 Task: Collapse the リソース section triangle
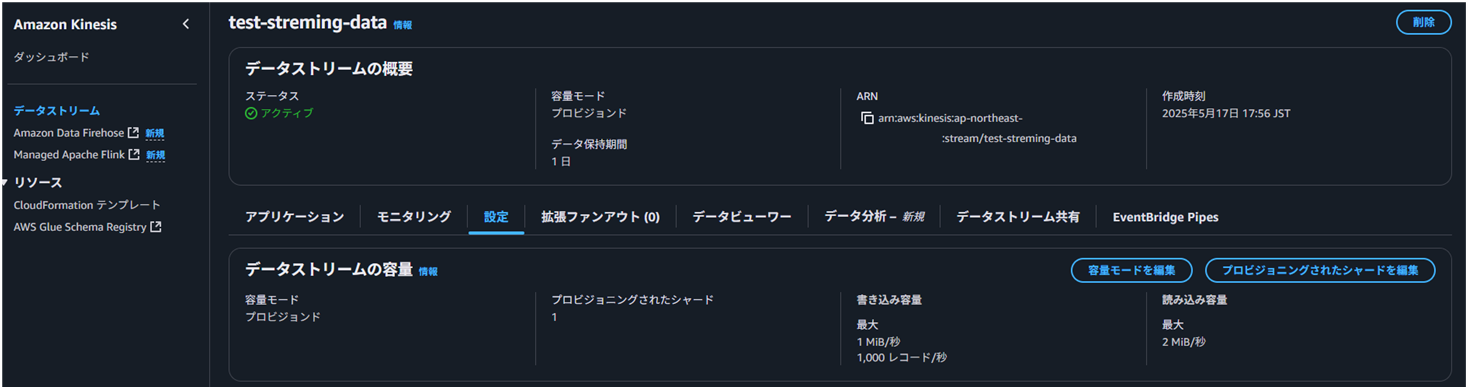(x=6, y=182)
